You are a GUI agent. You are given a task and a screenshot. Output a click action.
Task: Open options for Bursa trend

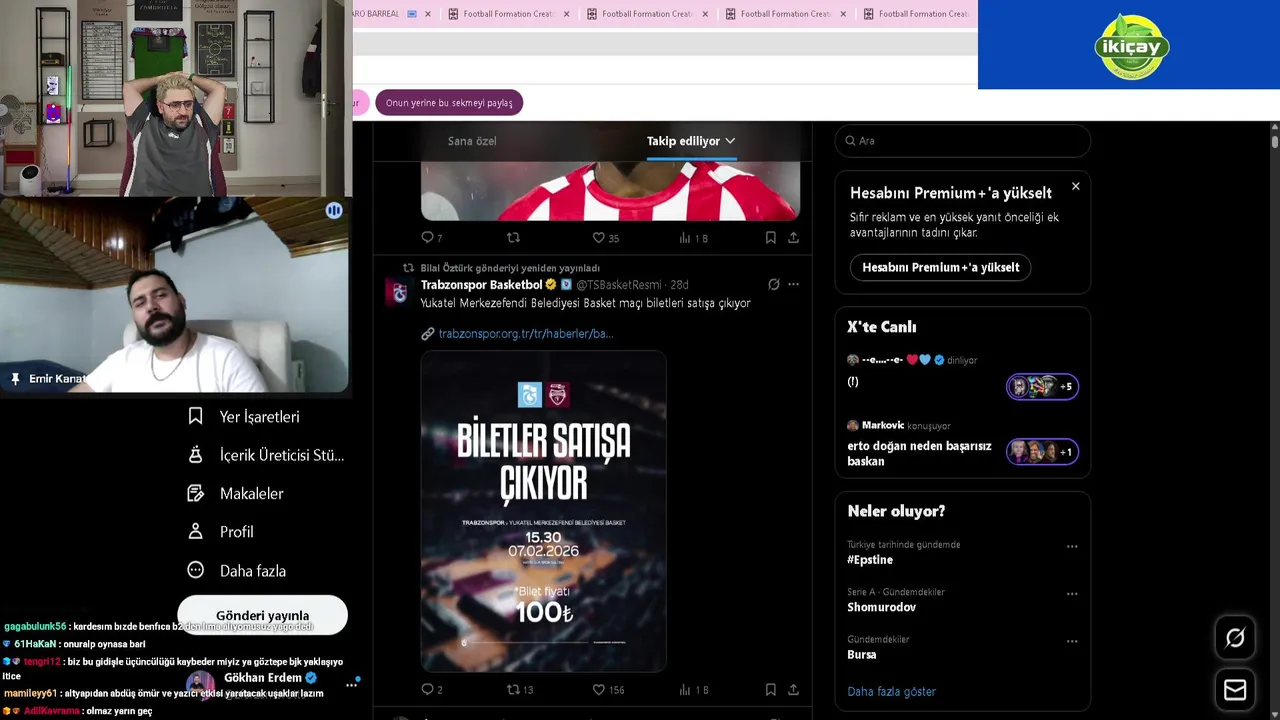[x=1072, y=641]
